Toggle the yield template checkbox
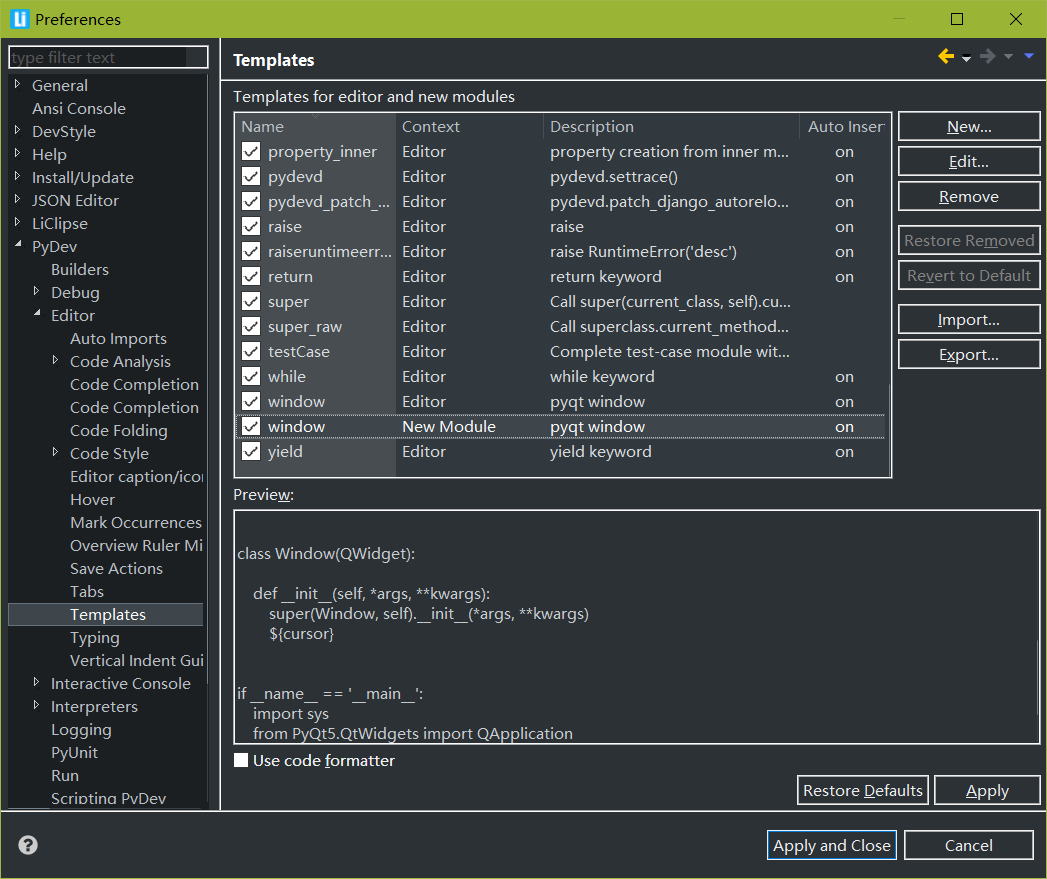This screenshot has width=1047, height=879. (251, 452)
